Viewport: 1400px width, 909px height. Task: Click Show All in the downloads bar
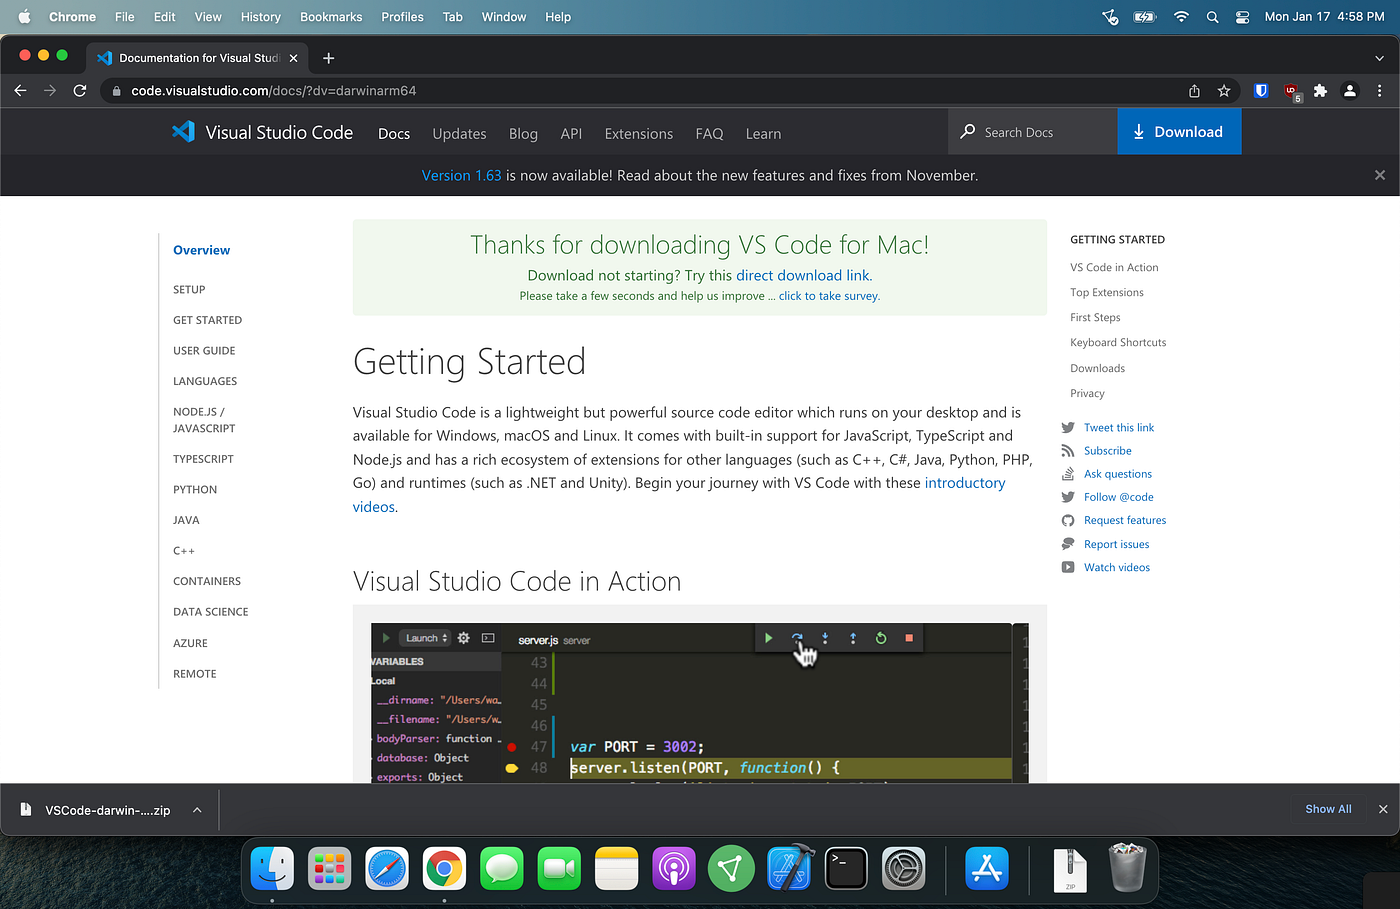tap(1327, 808)
